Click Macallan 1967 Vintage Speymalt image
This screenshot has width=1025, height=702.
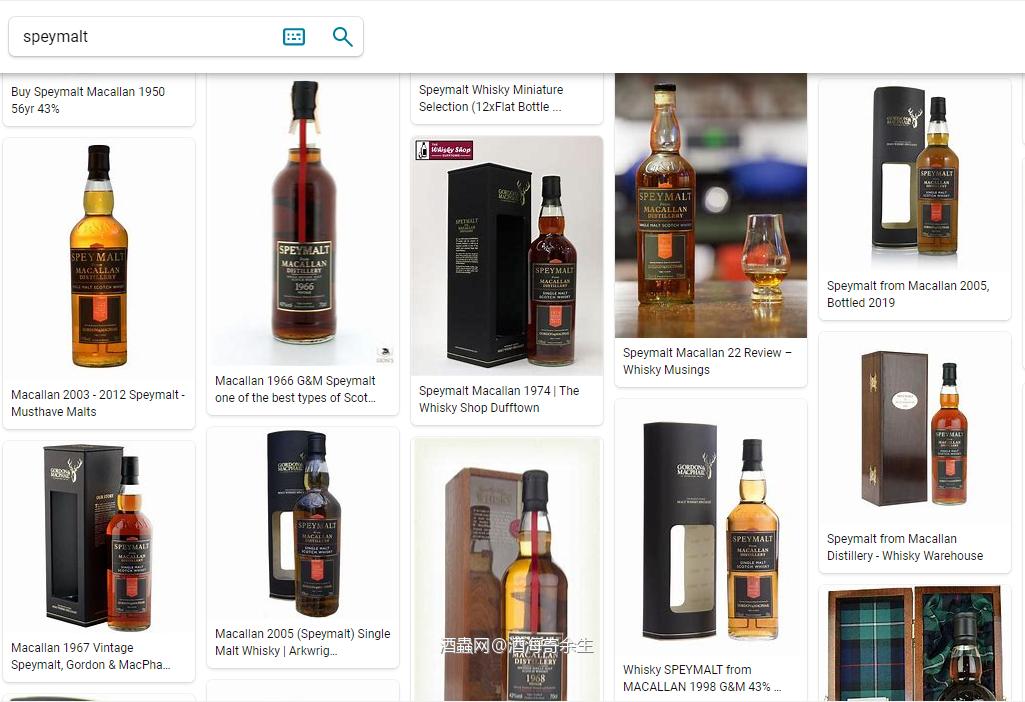[x=99, y=537]
